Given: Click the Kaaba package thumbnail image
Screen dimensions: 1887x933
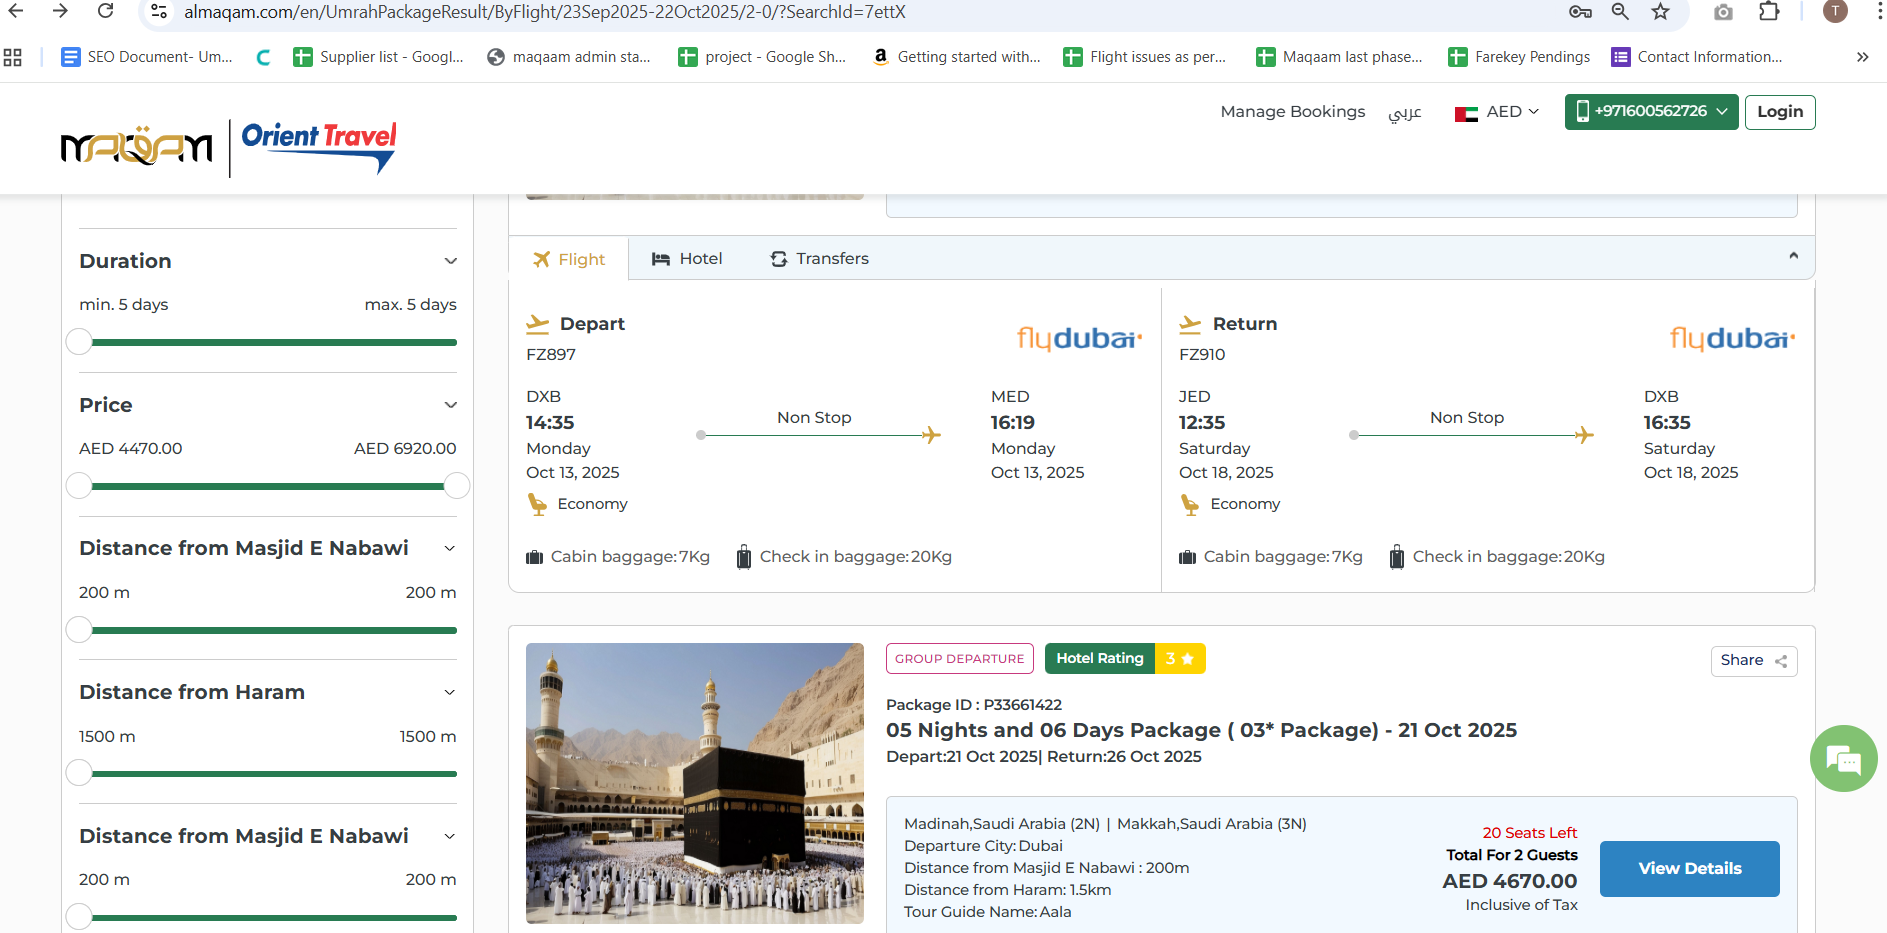Looking at the screenshot, I should coord(694,783).
